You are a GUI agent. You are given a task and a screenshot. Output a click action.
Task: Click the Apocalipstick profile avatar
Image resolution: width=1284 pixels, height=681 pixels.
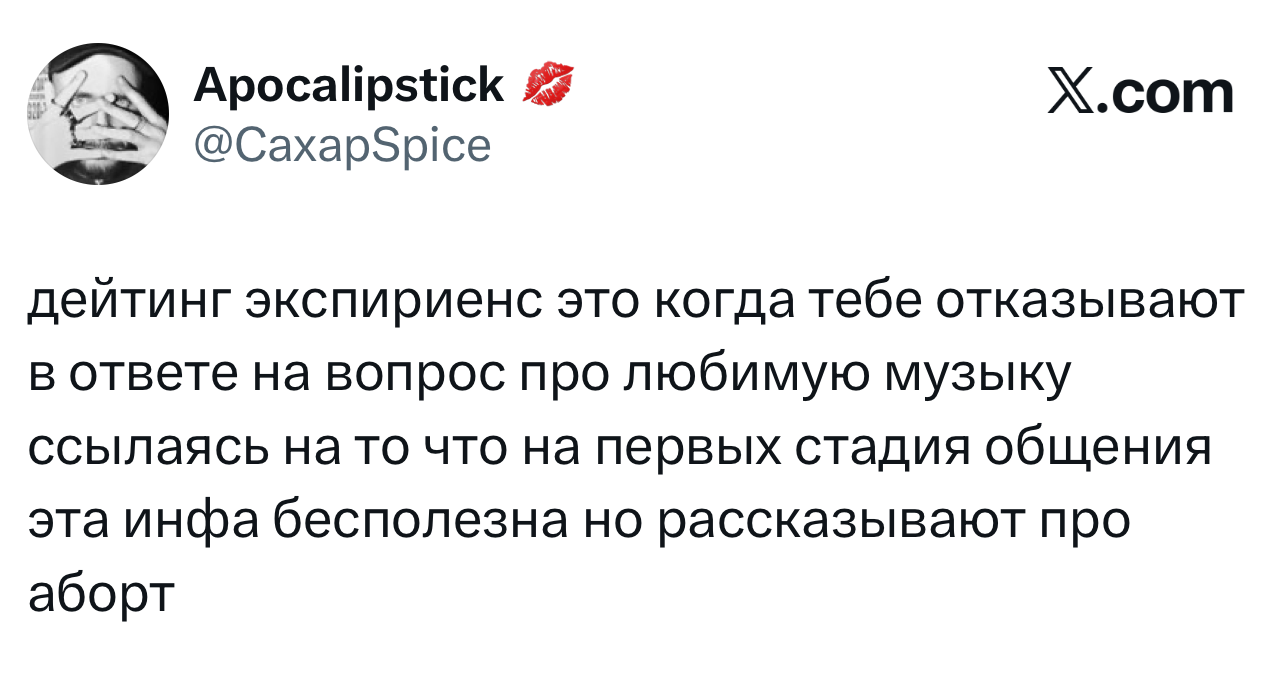point(98,114)
